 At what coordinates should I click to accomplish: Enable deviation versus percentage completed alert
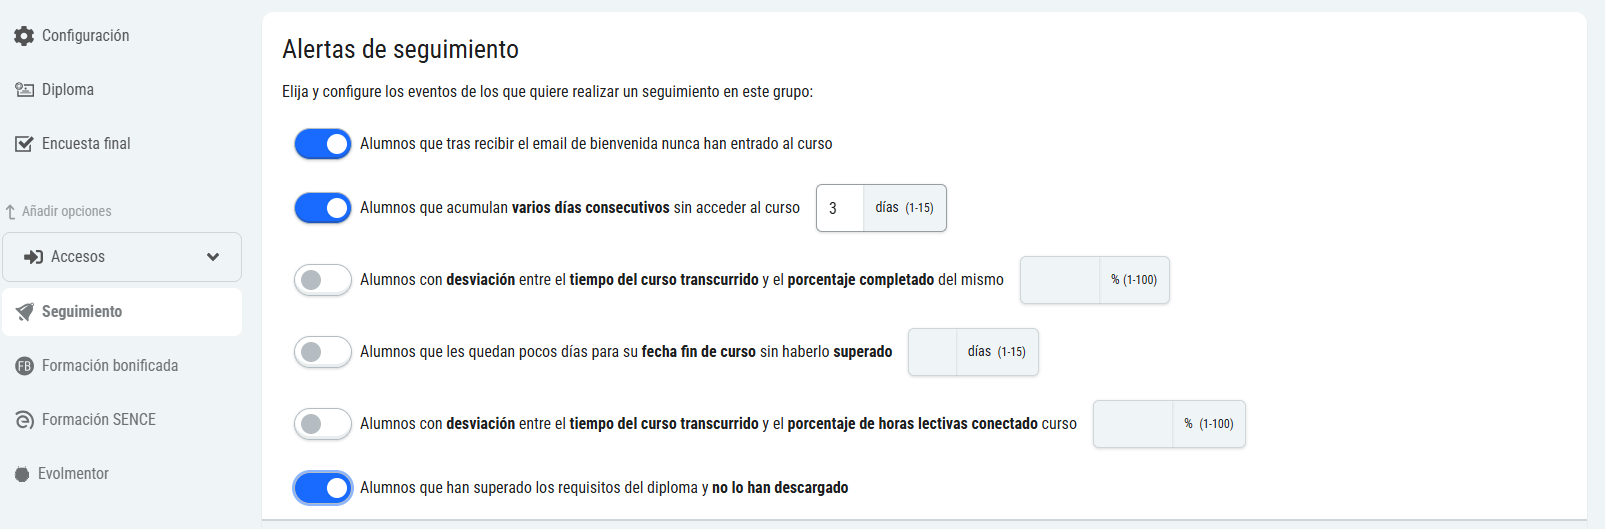(x=322, y=280)
